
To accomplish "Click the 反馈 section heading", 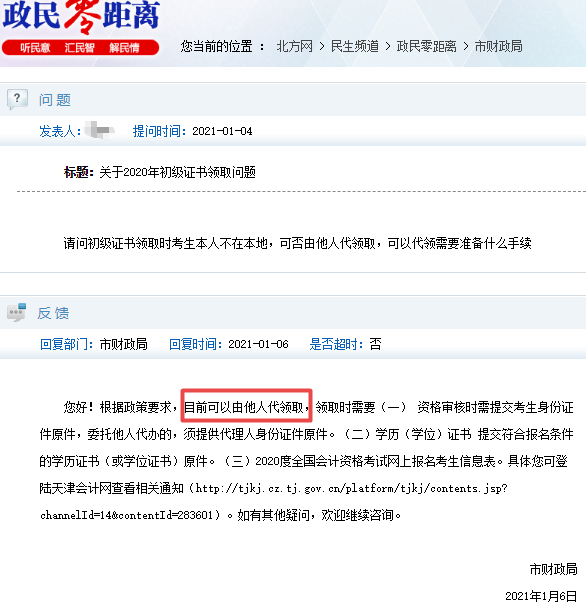I will point(53,313).
